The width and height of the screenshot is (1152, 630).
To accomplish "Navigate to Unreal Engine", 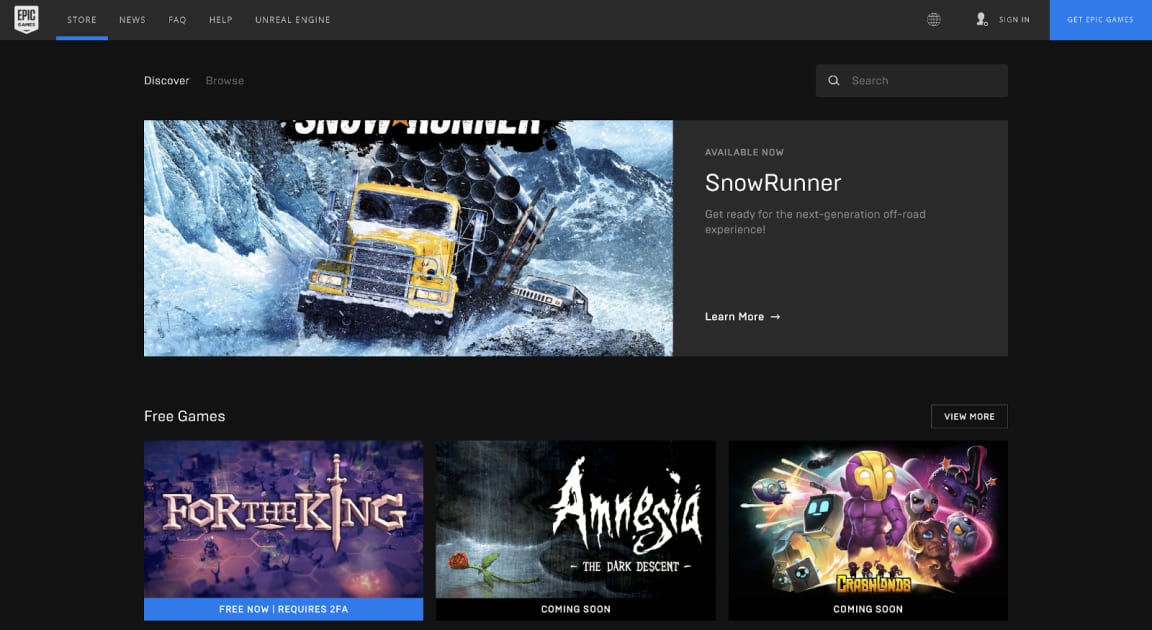I will (x=292, y=20).
